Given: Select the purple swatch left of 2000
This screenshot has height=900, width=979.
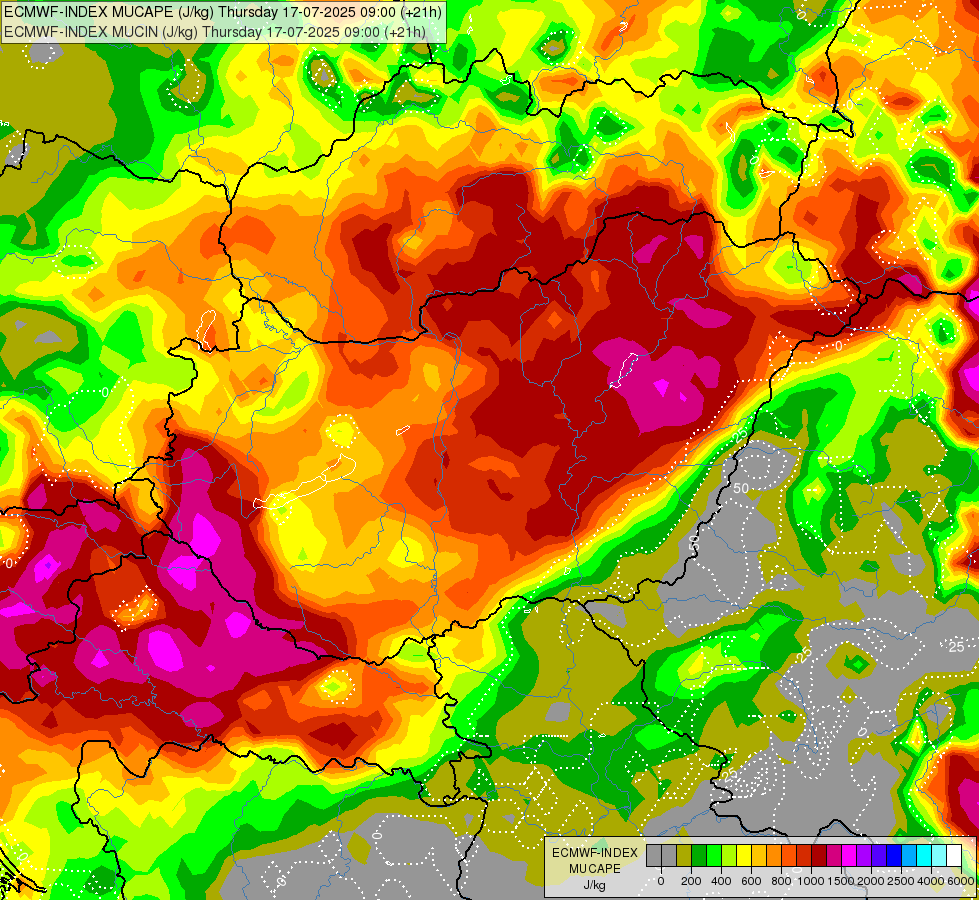Looking at the screenshot, I should click(x=865, y=855).
